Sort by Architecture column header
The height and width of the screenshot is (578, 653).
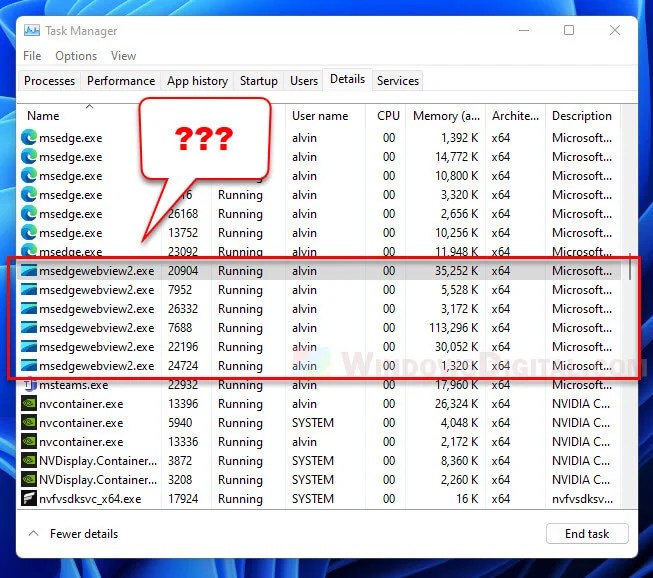(x=515, y=116)
